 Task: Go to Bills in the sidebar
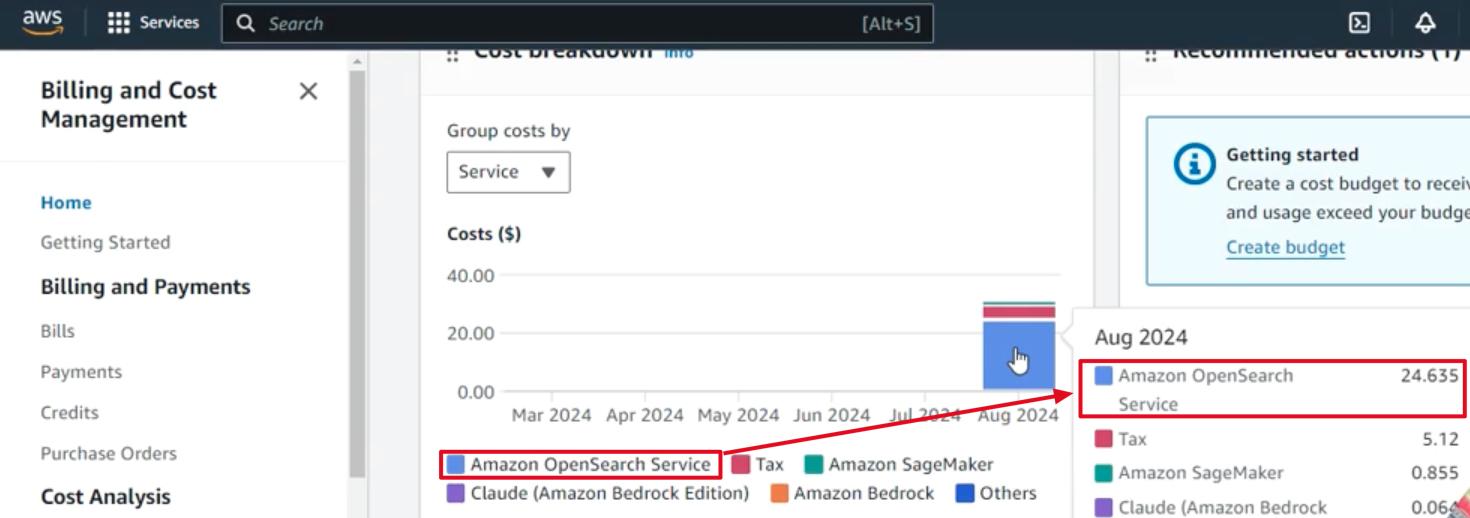point(58,331)
